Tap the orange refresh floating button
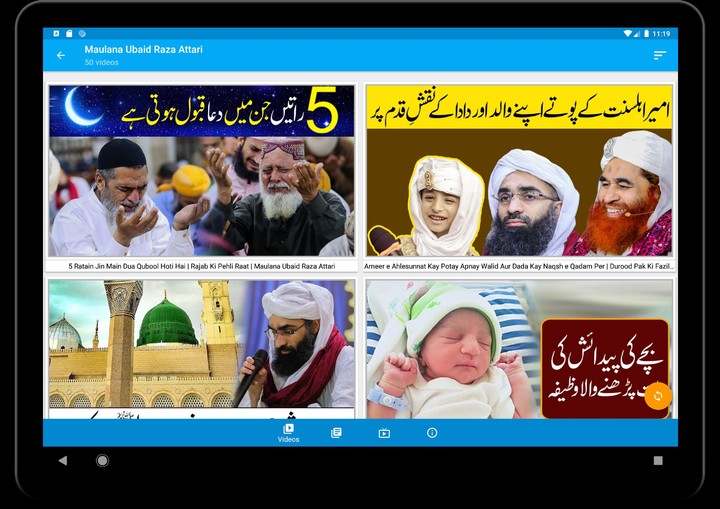Image resolution: width=720 pixels, height=509 pixels. pos(658,396)
